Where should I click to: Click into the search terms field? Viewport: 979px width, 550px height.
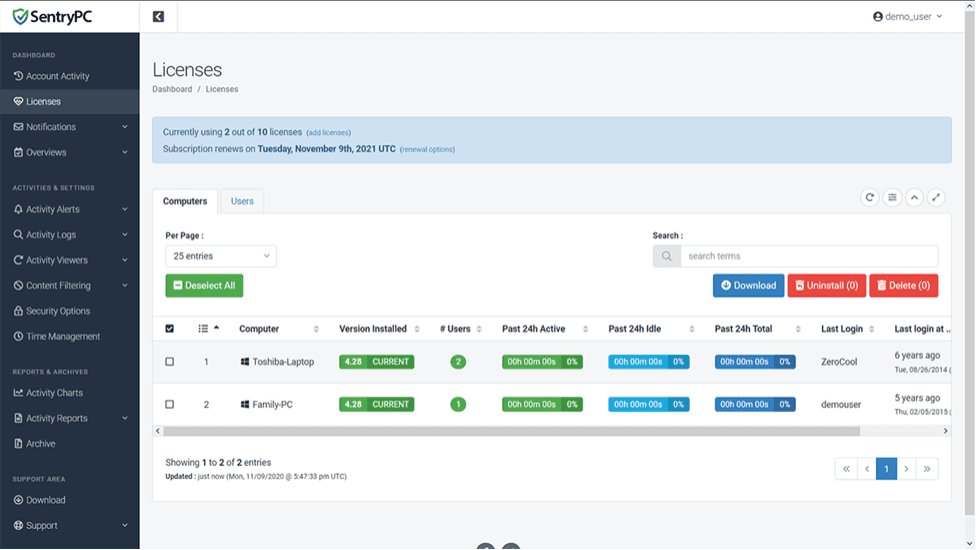click(x=808, y=256)
